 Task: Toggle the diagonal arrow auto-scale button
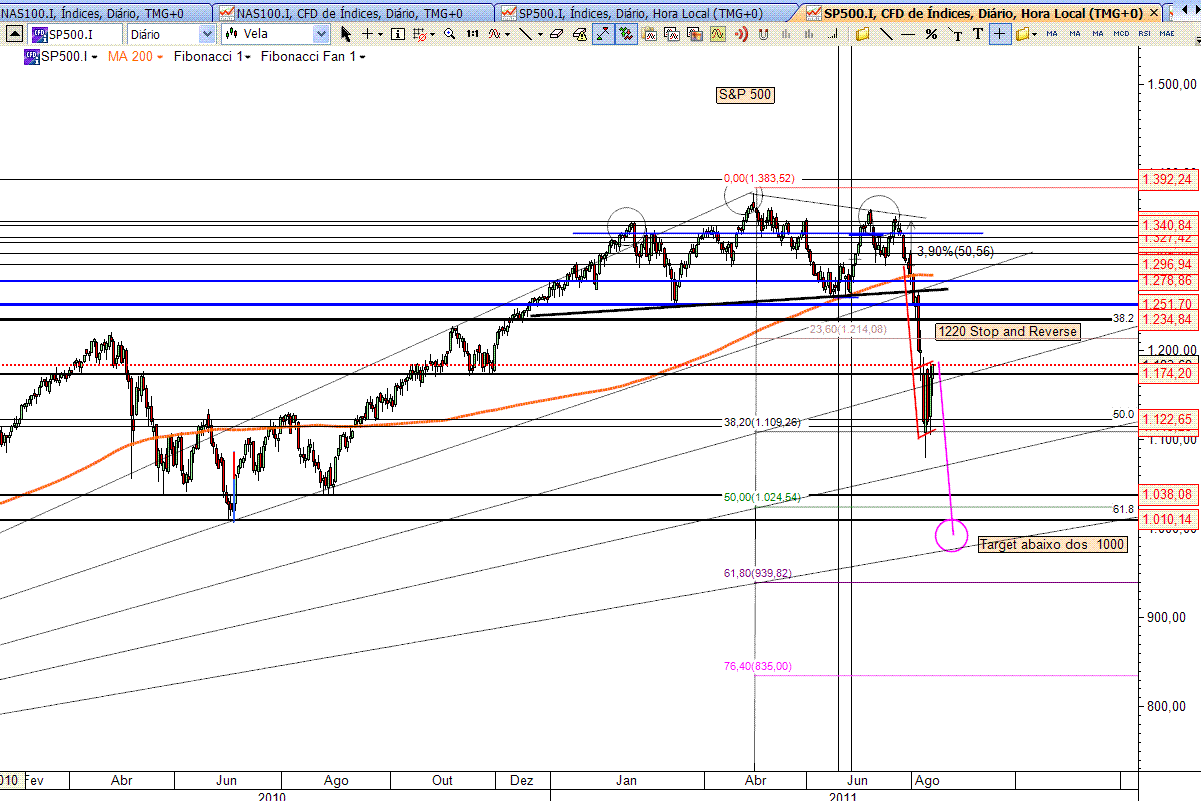603,33
